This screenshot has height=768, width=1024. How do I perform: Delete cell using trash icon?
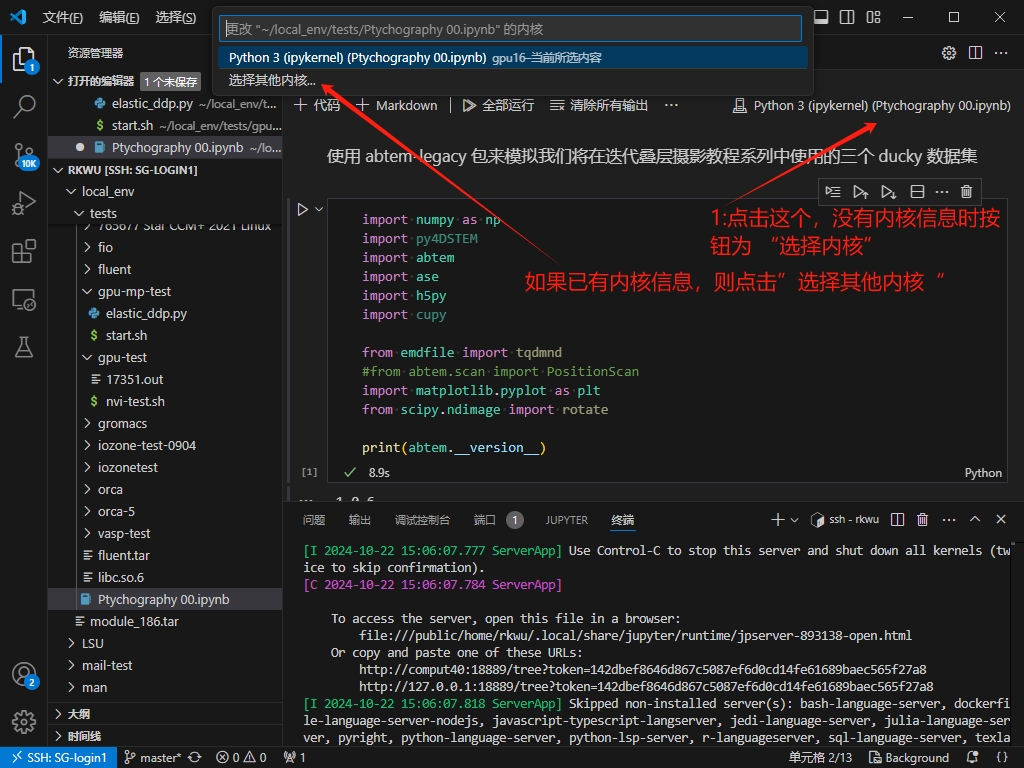[x=967, y=191]
